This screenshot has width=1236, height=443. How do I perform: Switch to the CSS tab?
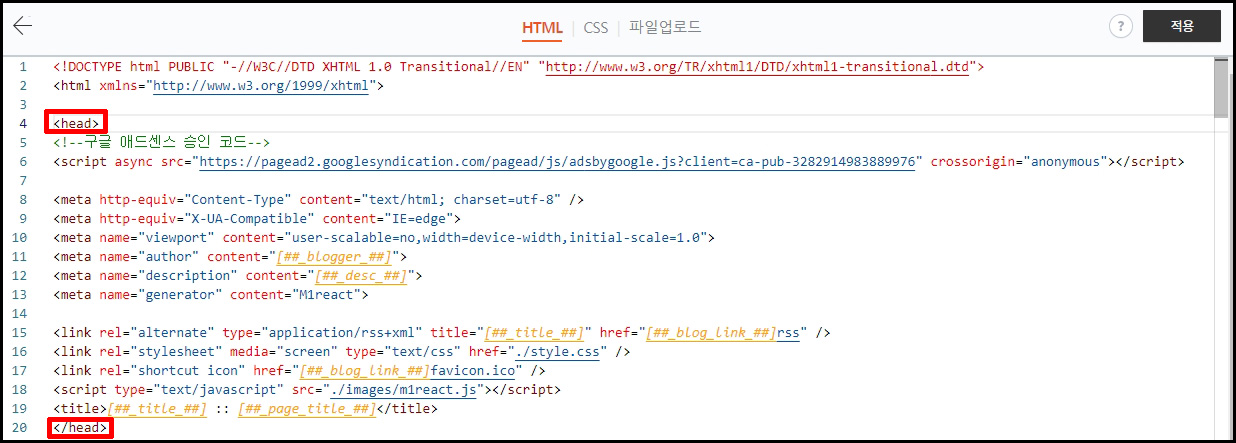pyautogui.click(x=596, y=27)
